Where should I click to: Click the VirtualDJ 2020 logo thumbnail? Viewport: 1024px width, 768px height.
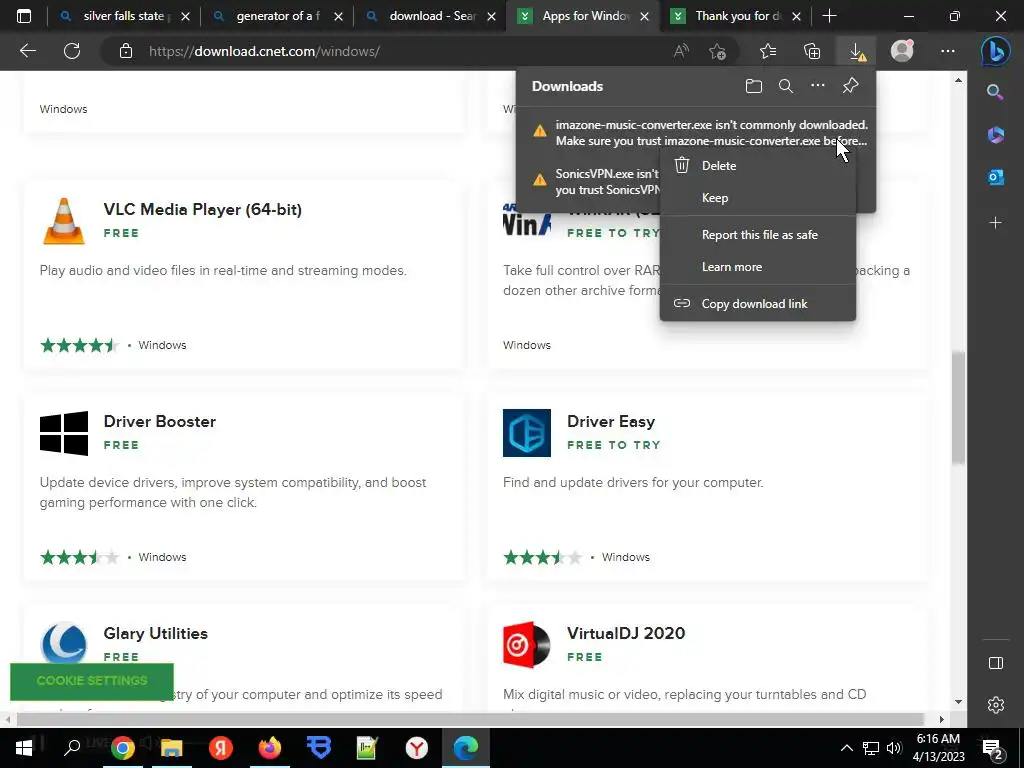(x=526, y=645)
